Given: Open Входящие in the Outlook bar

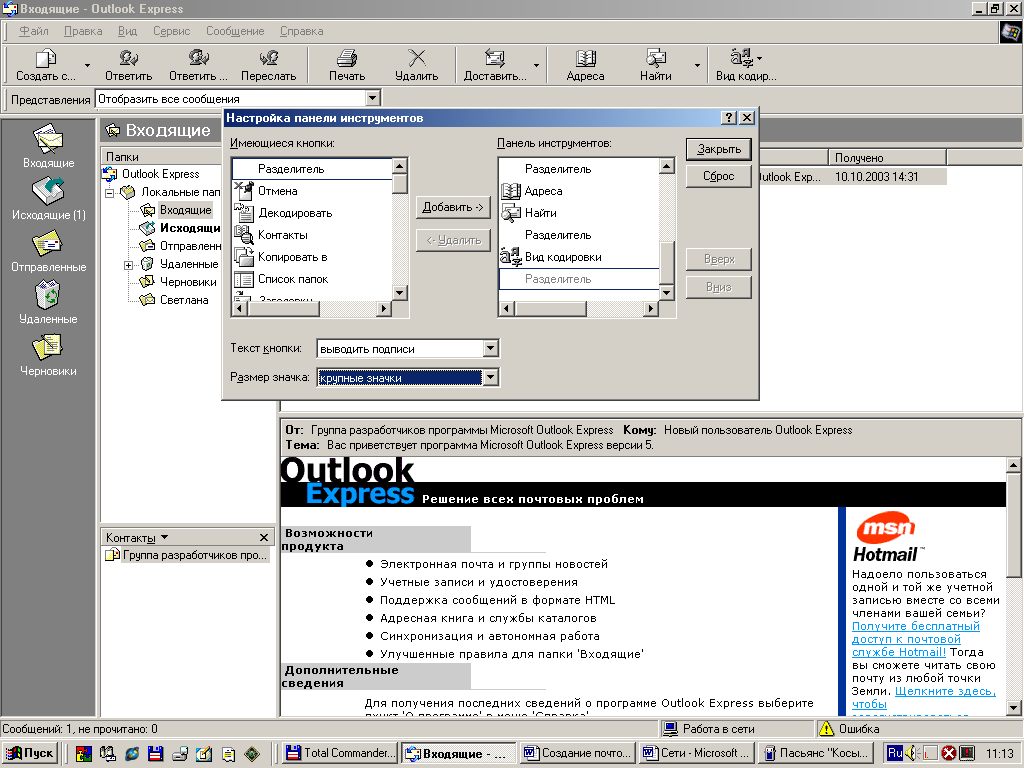Looking at the screenshot, I should click(48, 146).
